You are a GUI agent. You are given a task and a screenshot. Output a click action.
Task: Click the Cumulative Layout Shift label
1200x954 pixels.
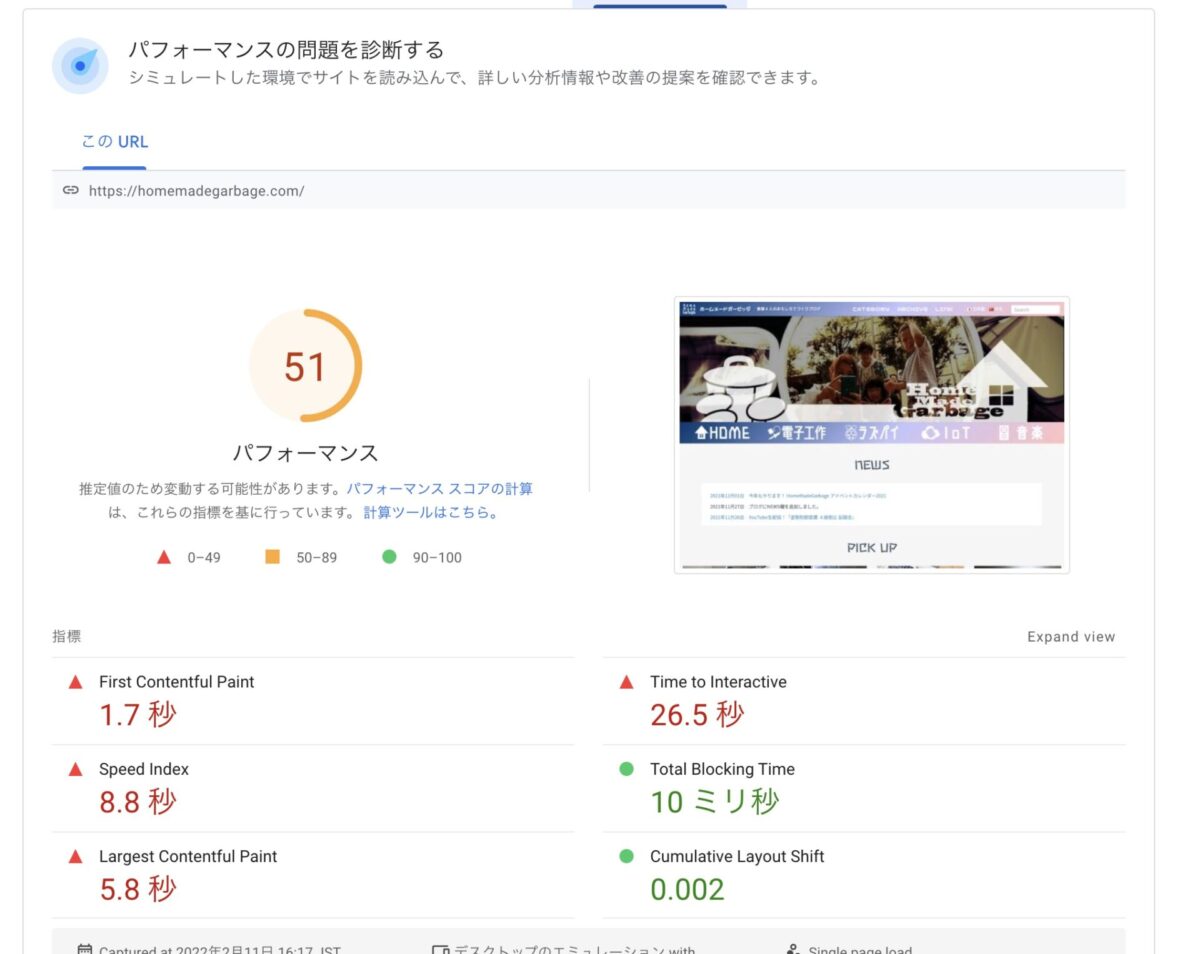point(737,856)
